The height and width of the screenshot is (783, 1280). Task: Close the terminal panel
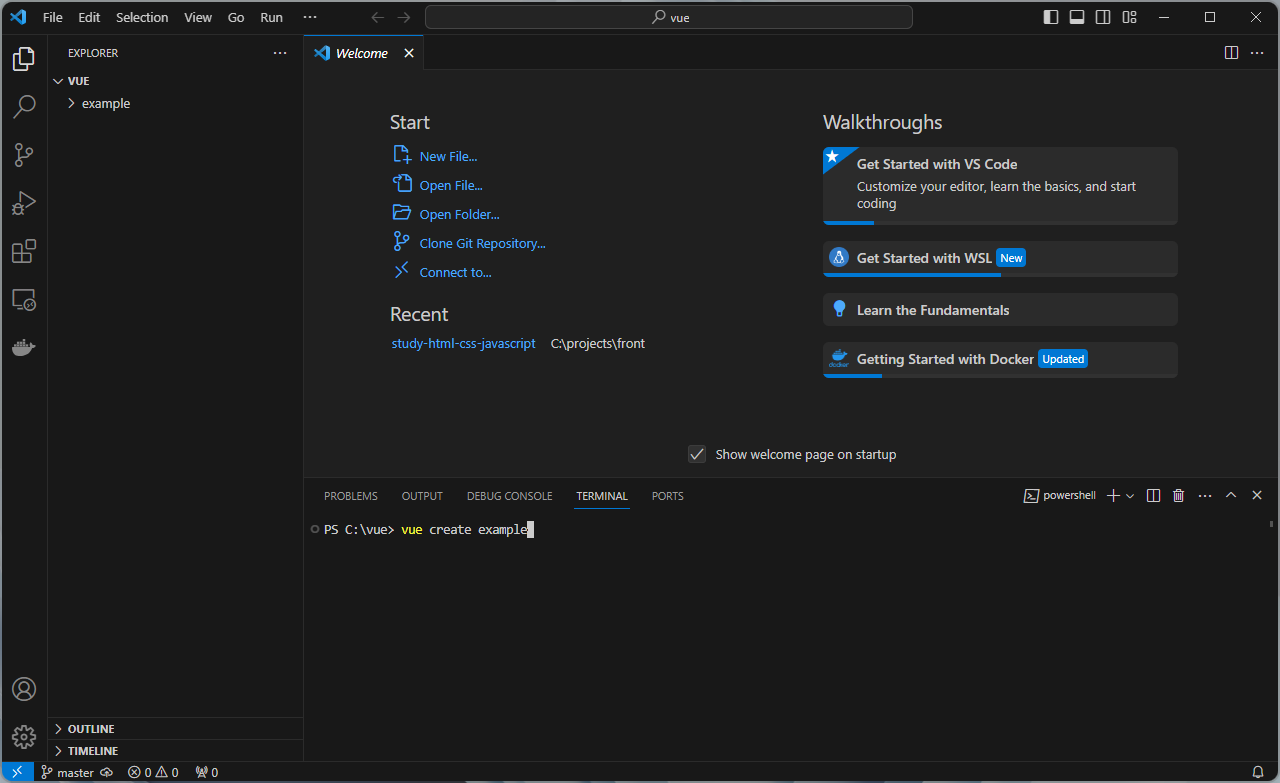1257,496
